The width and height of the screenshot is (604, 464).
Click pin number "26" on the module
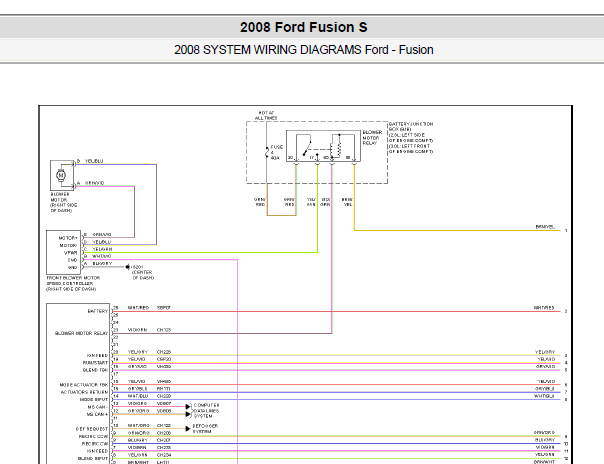[116, 308]
